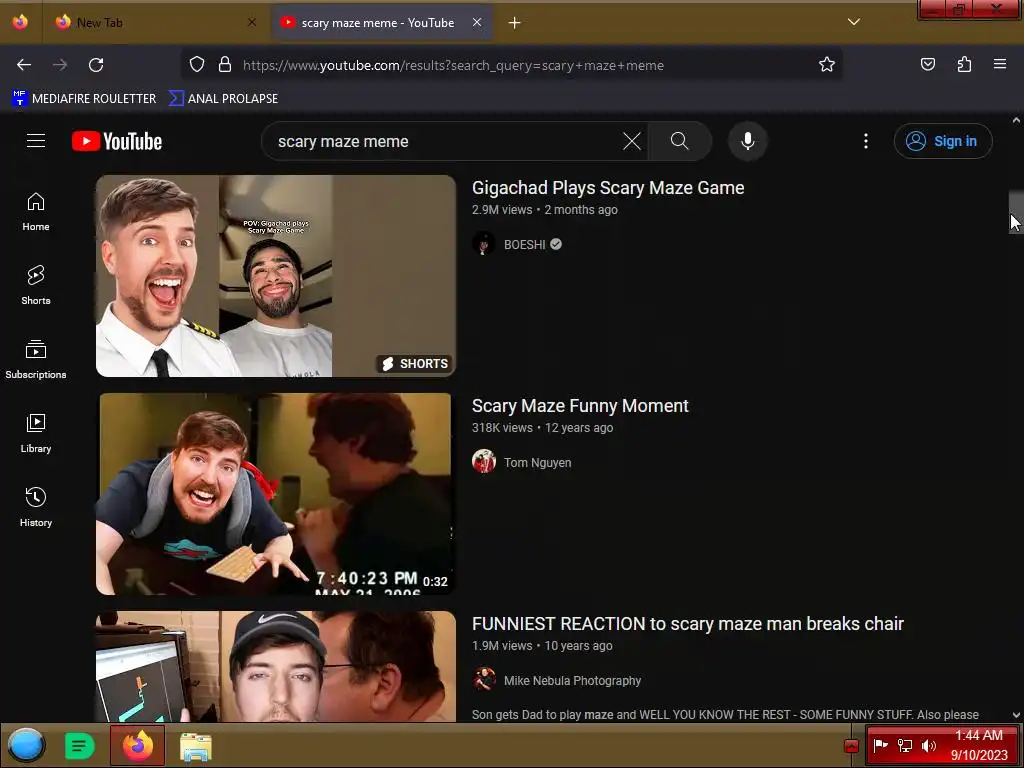Select the scary maze meme YouTube tab

(x=382, y=23)
